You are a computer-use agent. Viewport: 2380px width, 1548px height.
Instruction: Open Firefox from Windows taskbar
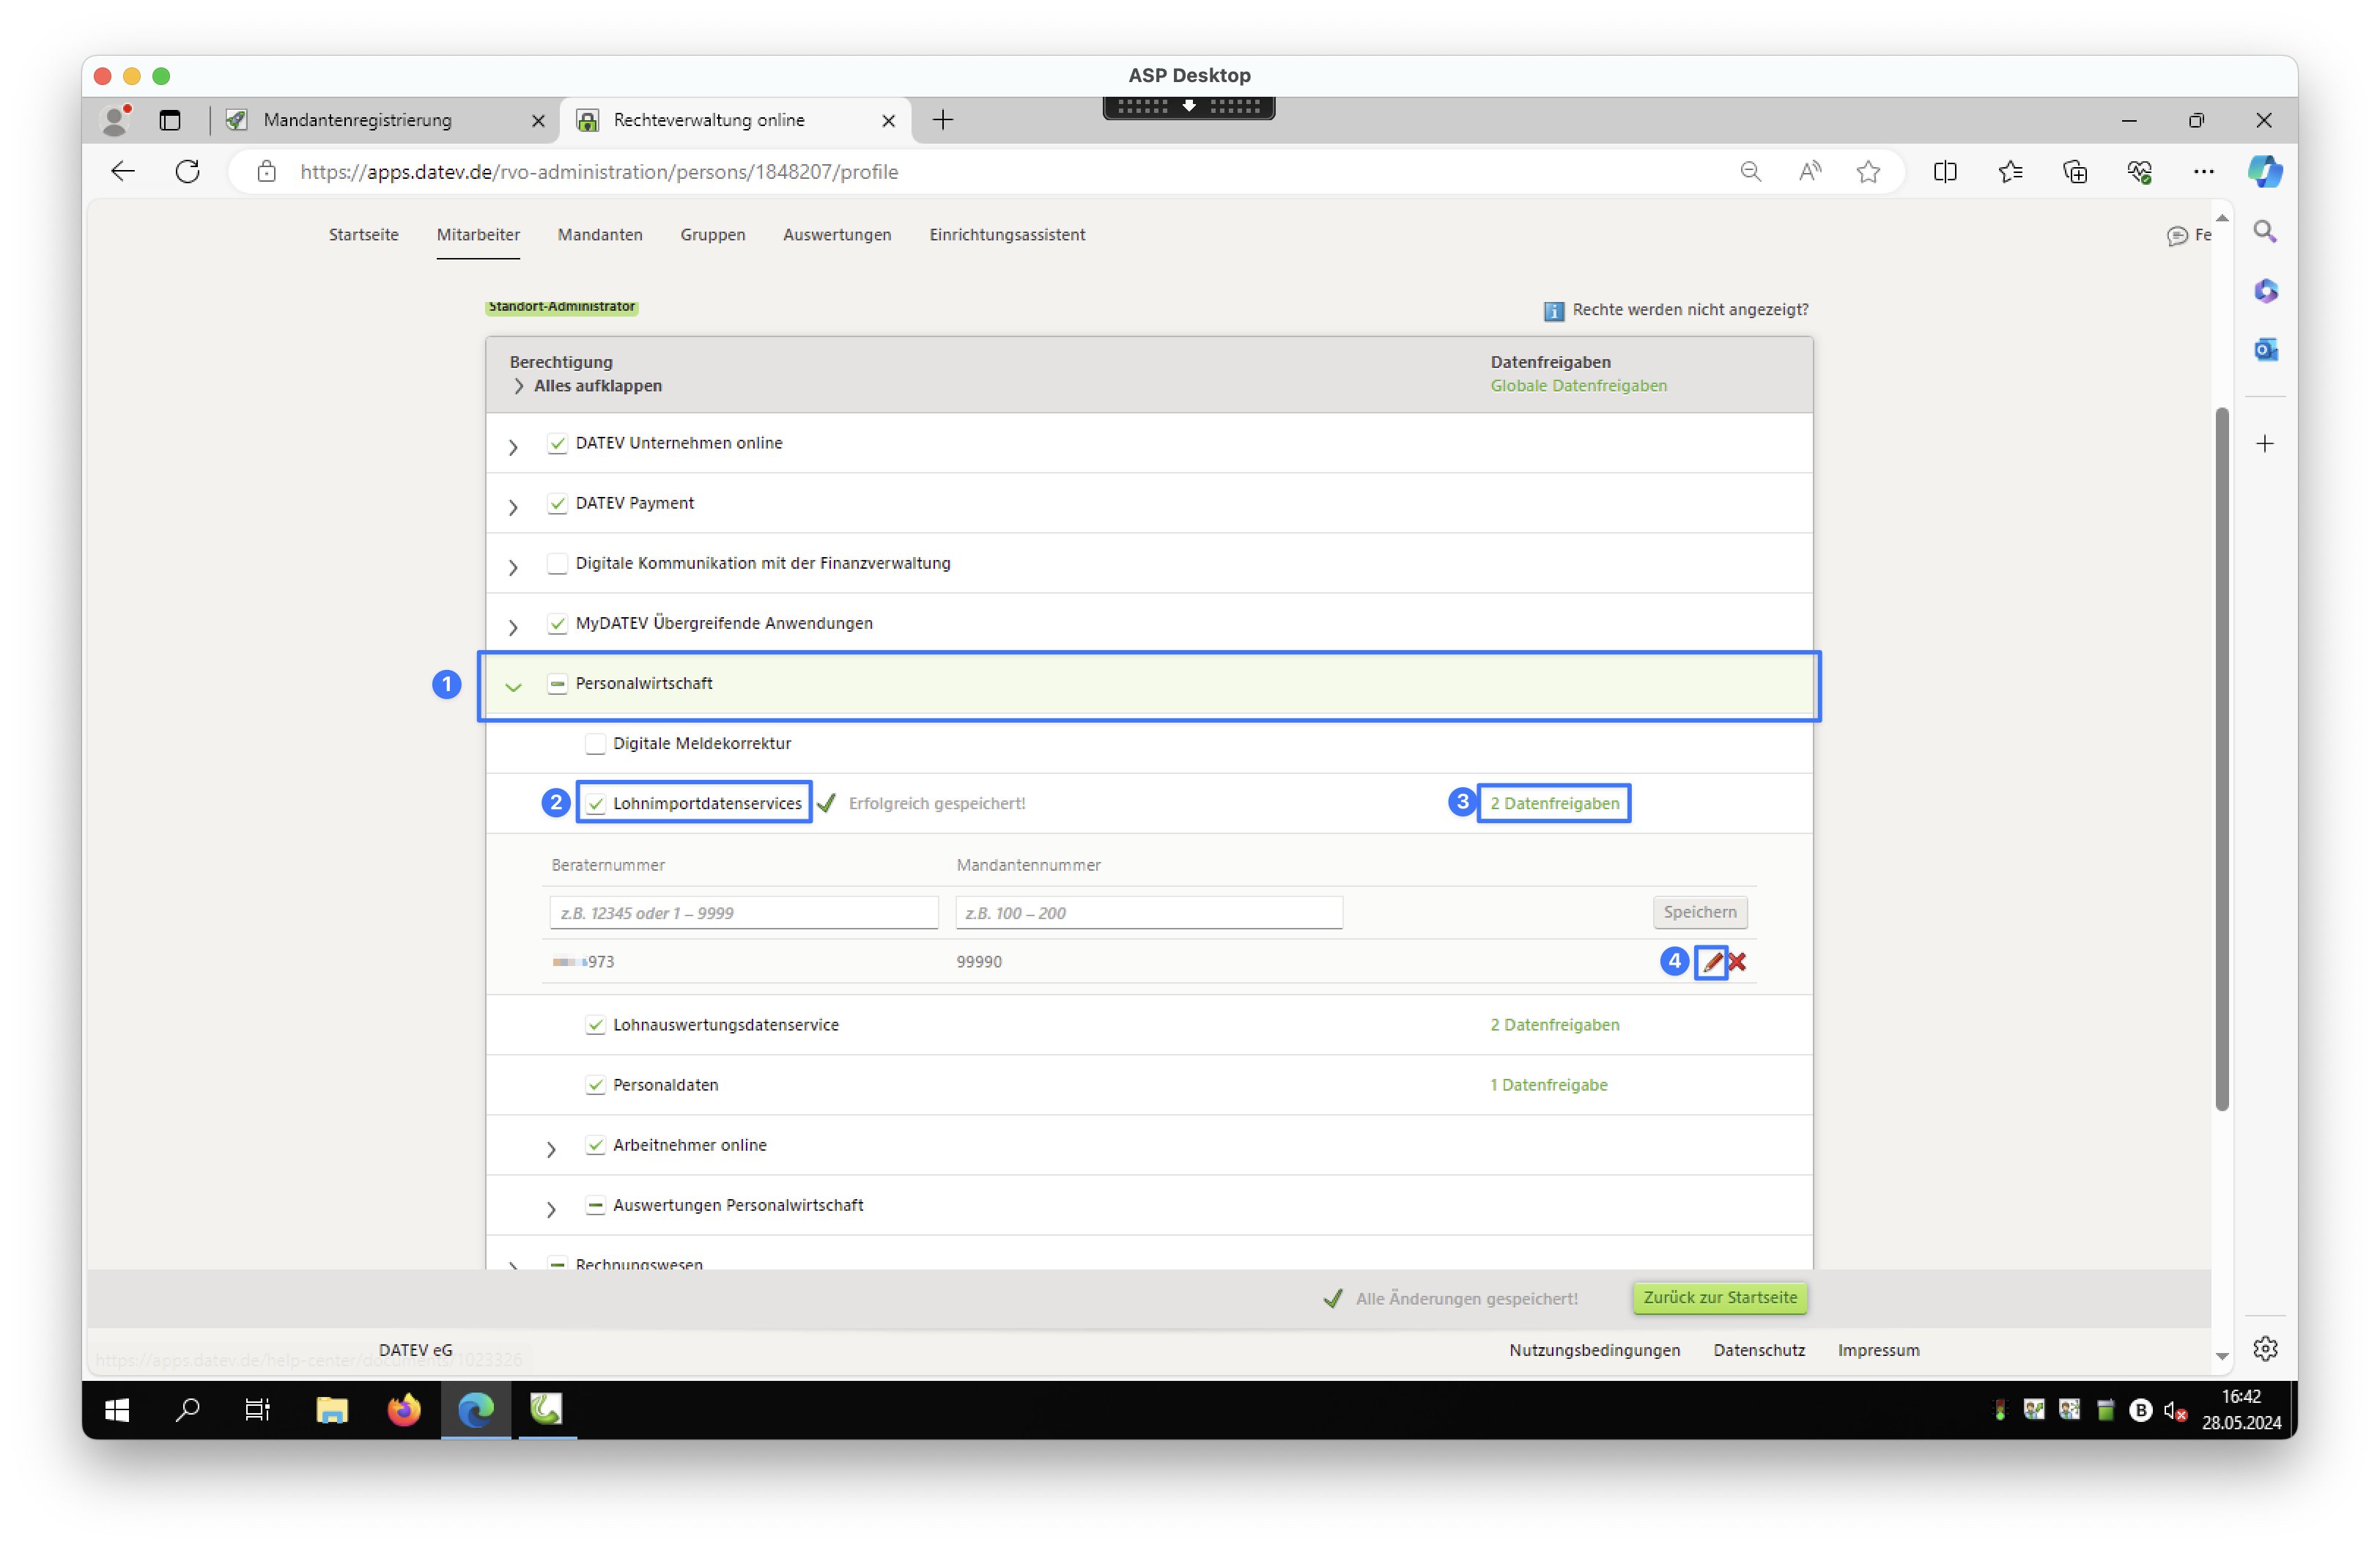coord(404,1410)
